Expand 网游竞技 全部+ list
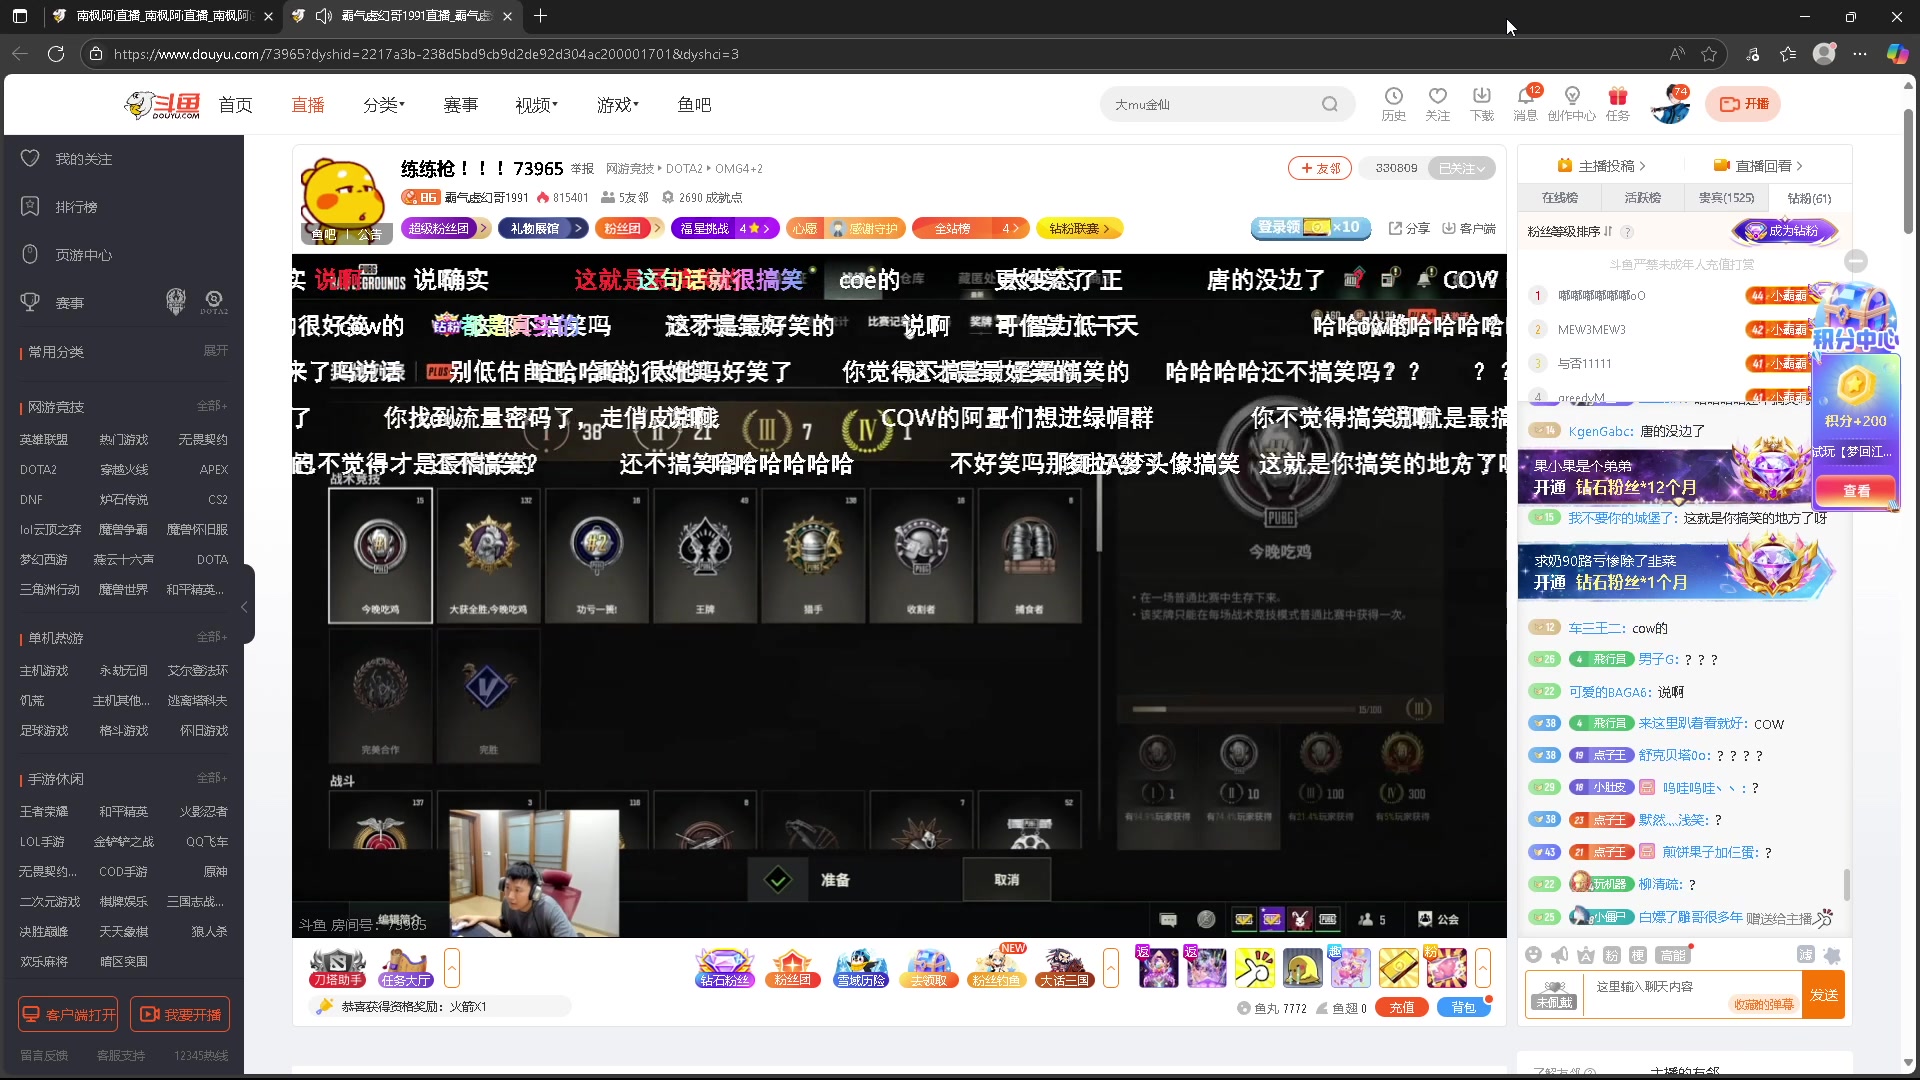 coord(212,406)
